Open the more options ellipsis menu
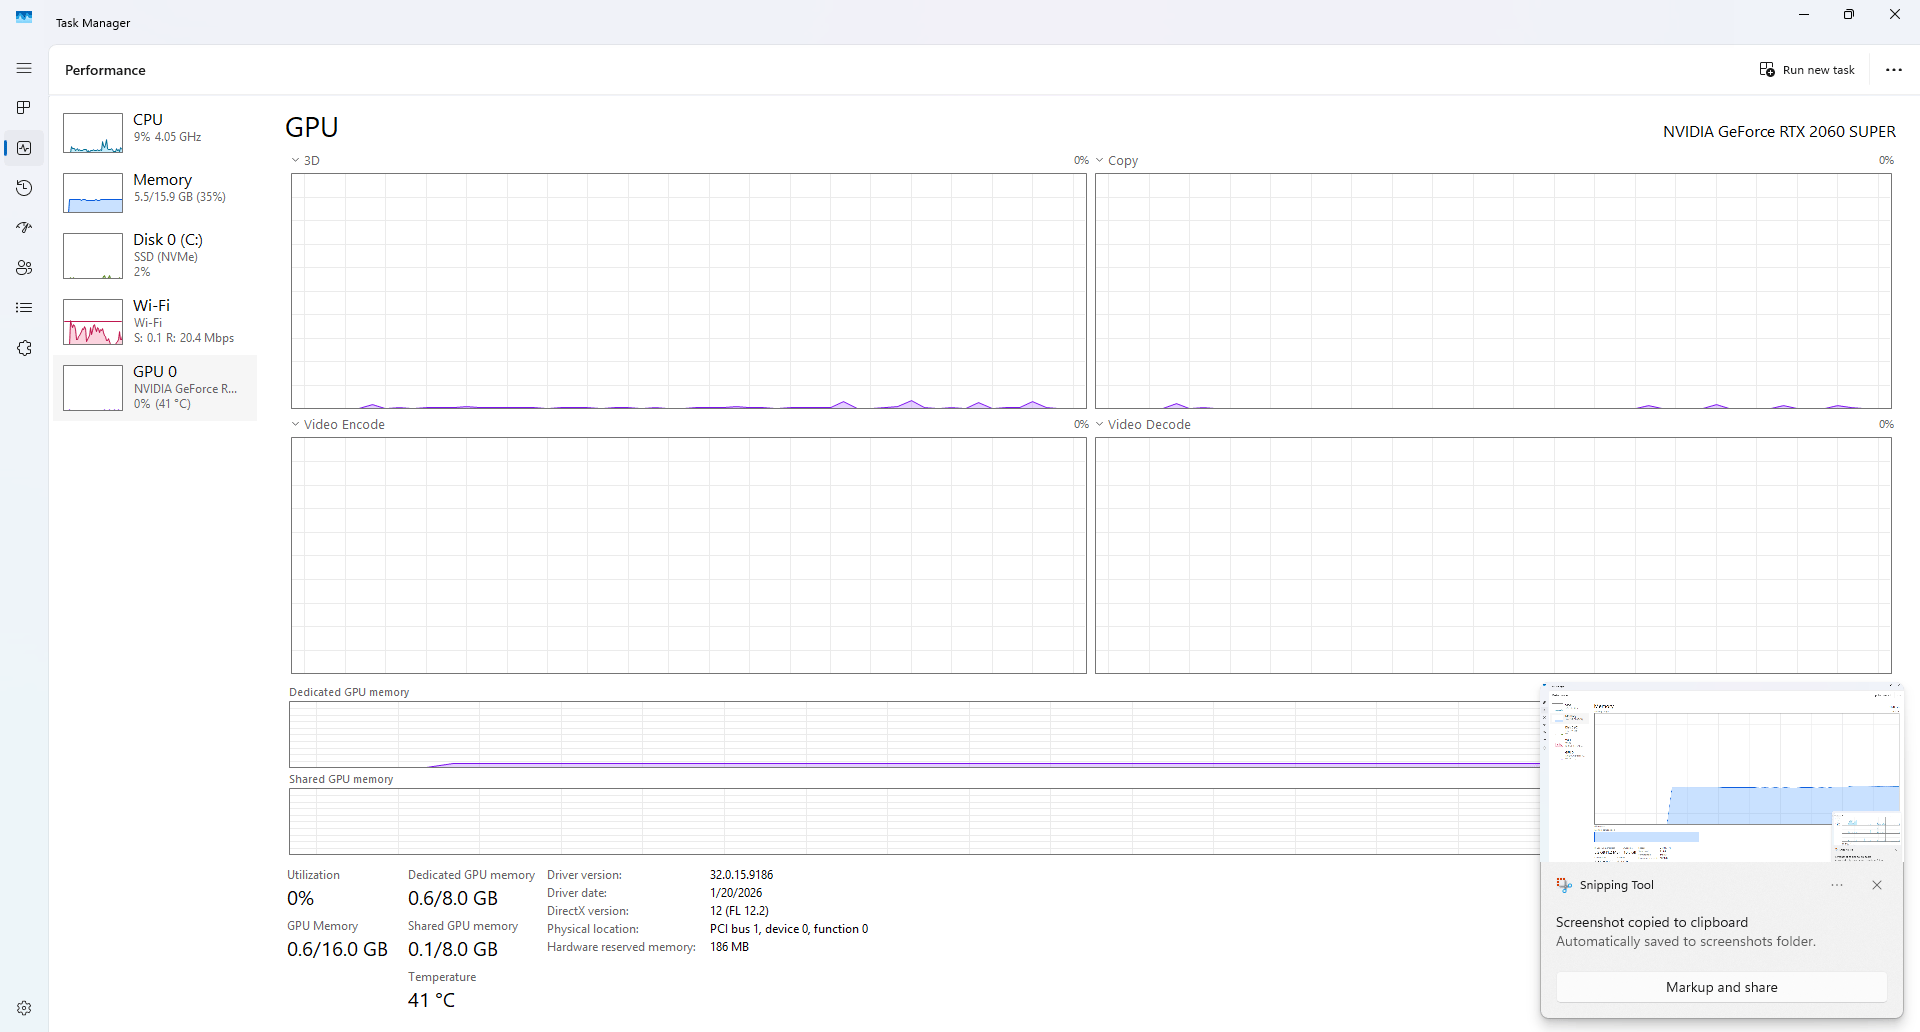The height and width of the screenshot is (1032, 1920). (1894, 70)
